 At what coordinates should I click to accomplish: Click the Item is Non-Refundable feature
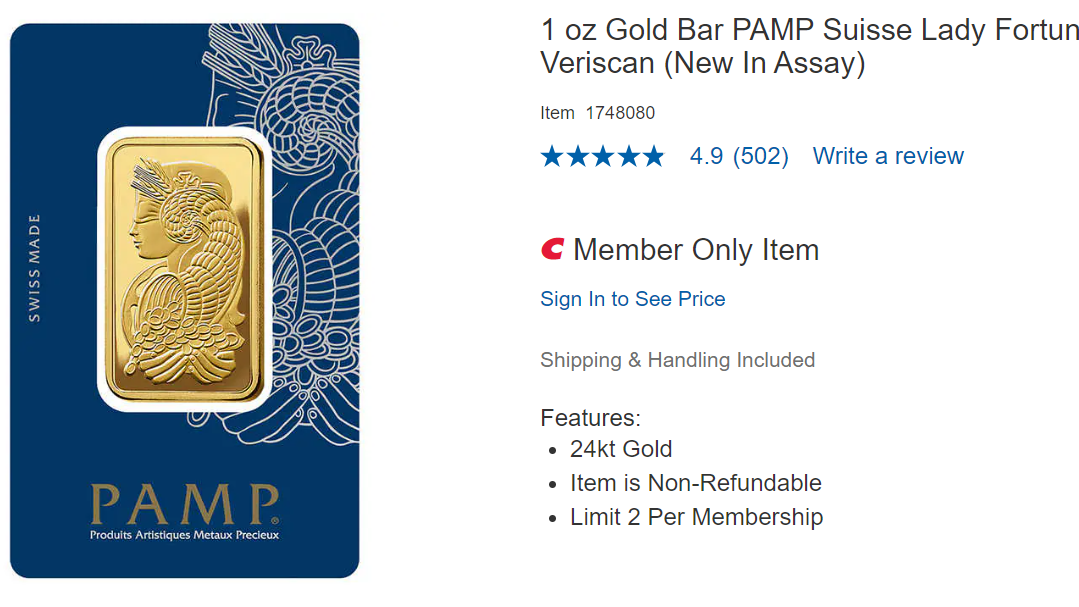tap(695, 483)
